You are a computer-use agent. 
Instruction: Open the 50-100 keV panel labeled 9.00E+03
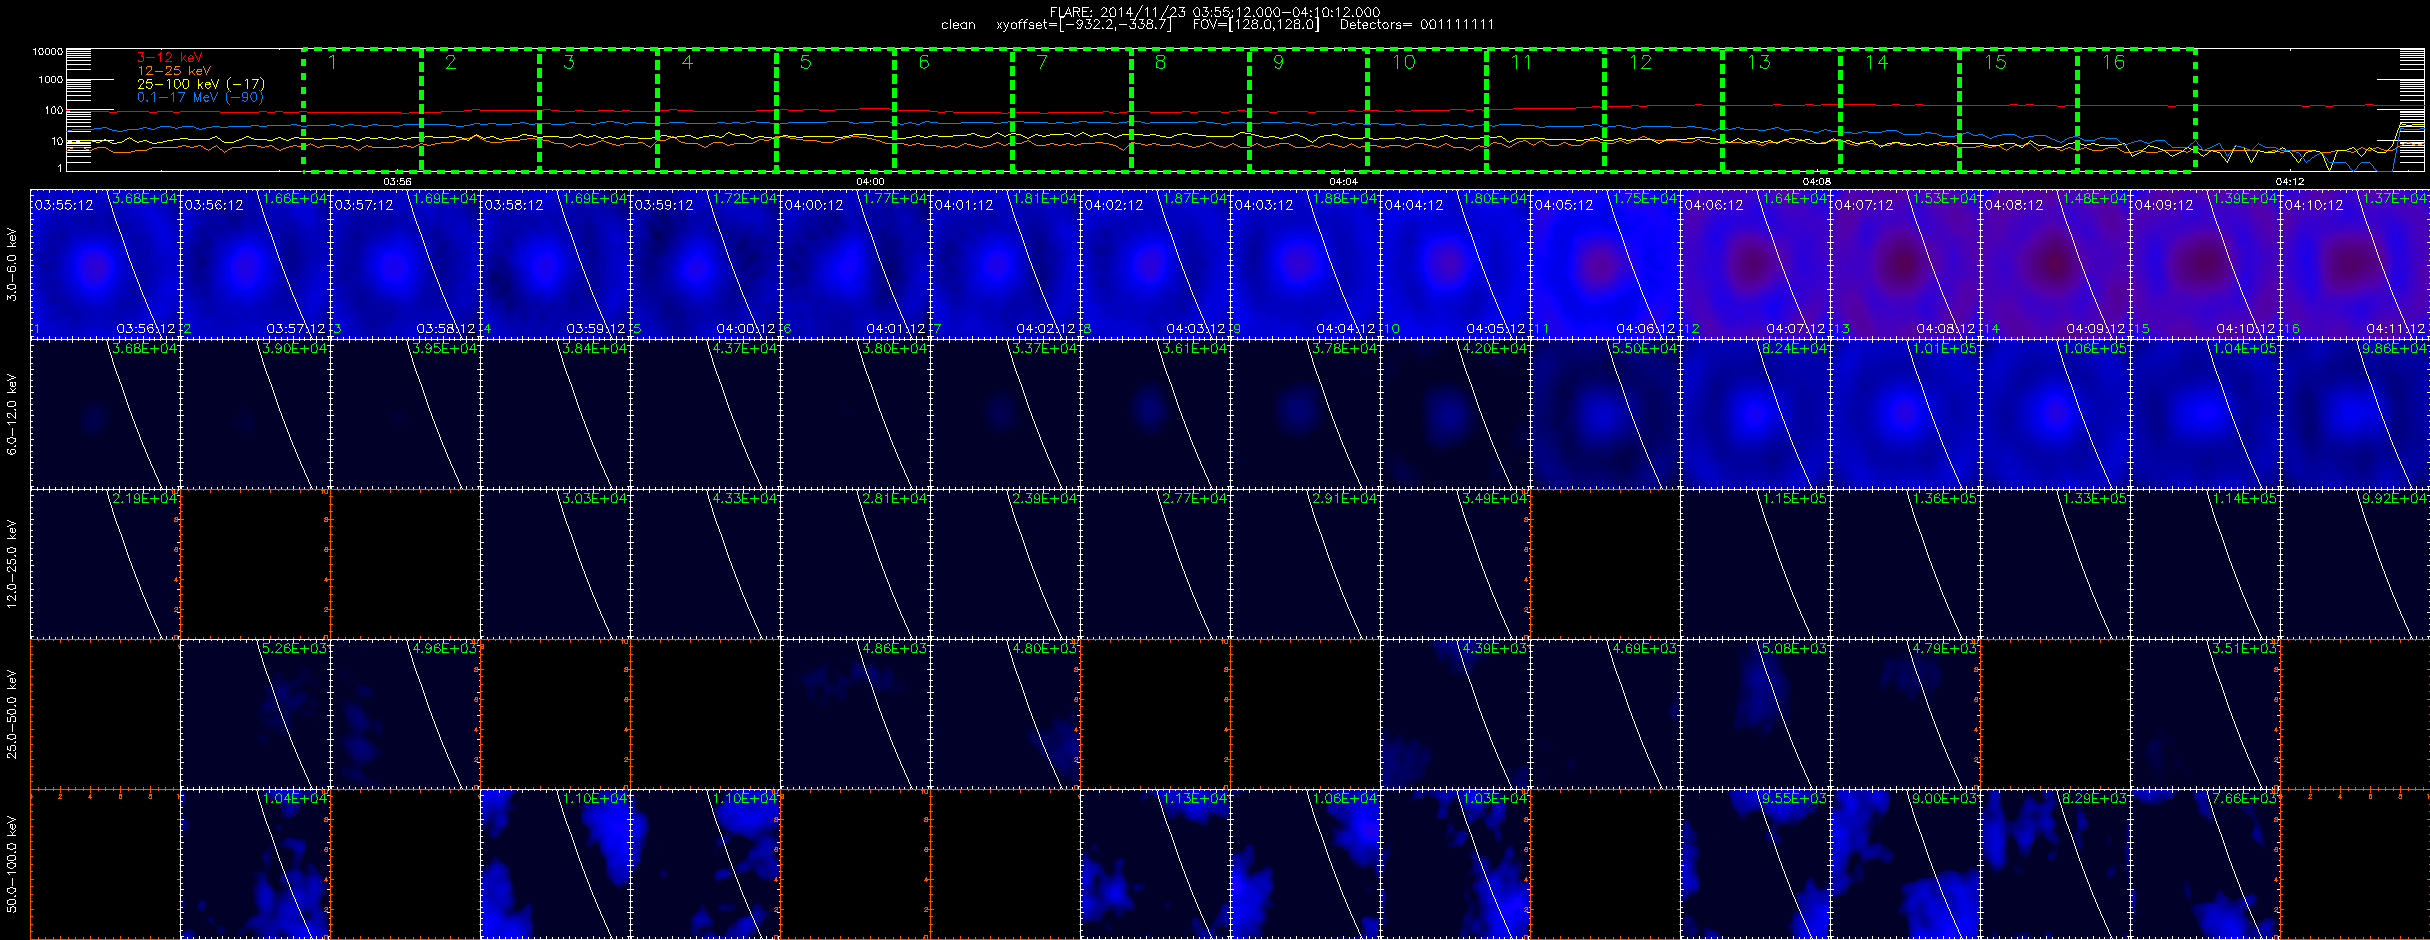pyautogui.click(x=1905, y=864)
